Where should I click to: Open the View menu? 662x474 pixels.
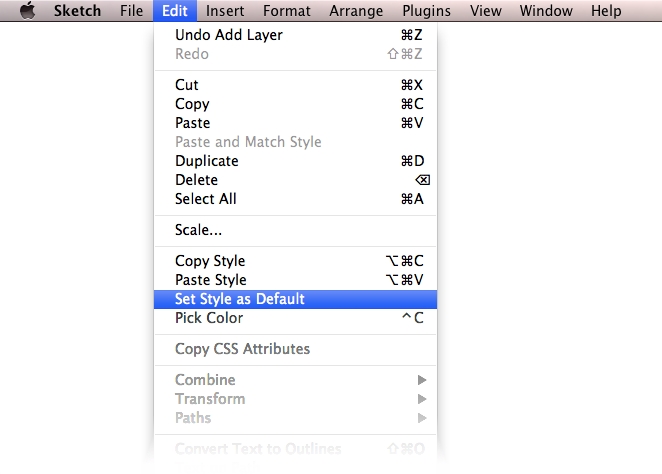tap(485, 11)
